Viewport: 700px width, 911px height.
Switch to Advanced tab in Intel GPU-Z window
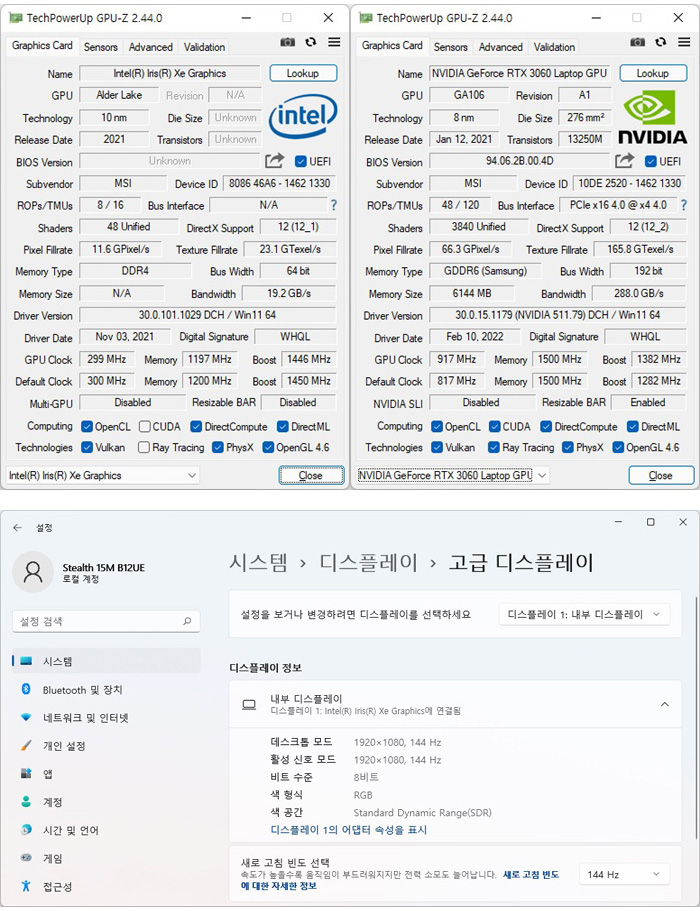click(150, 47)
